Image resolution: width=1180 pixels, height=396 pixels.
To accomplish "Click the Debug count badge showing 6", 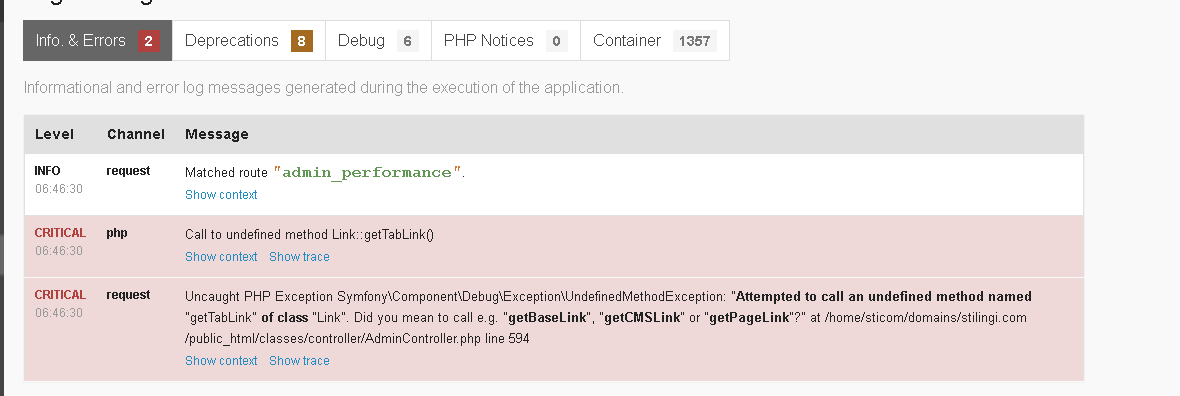I will 407,41.
